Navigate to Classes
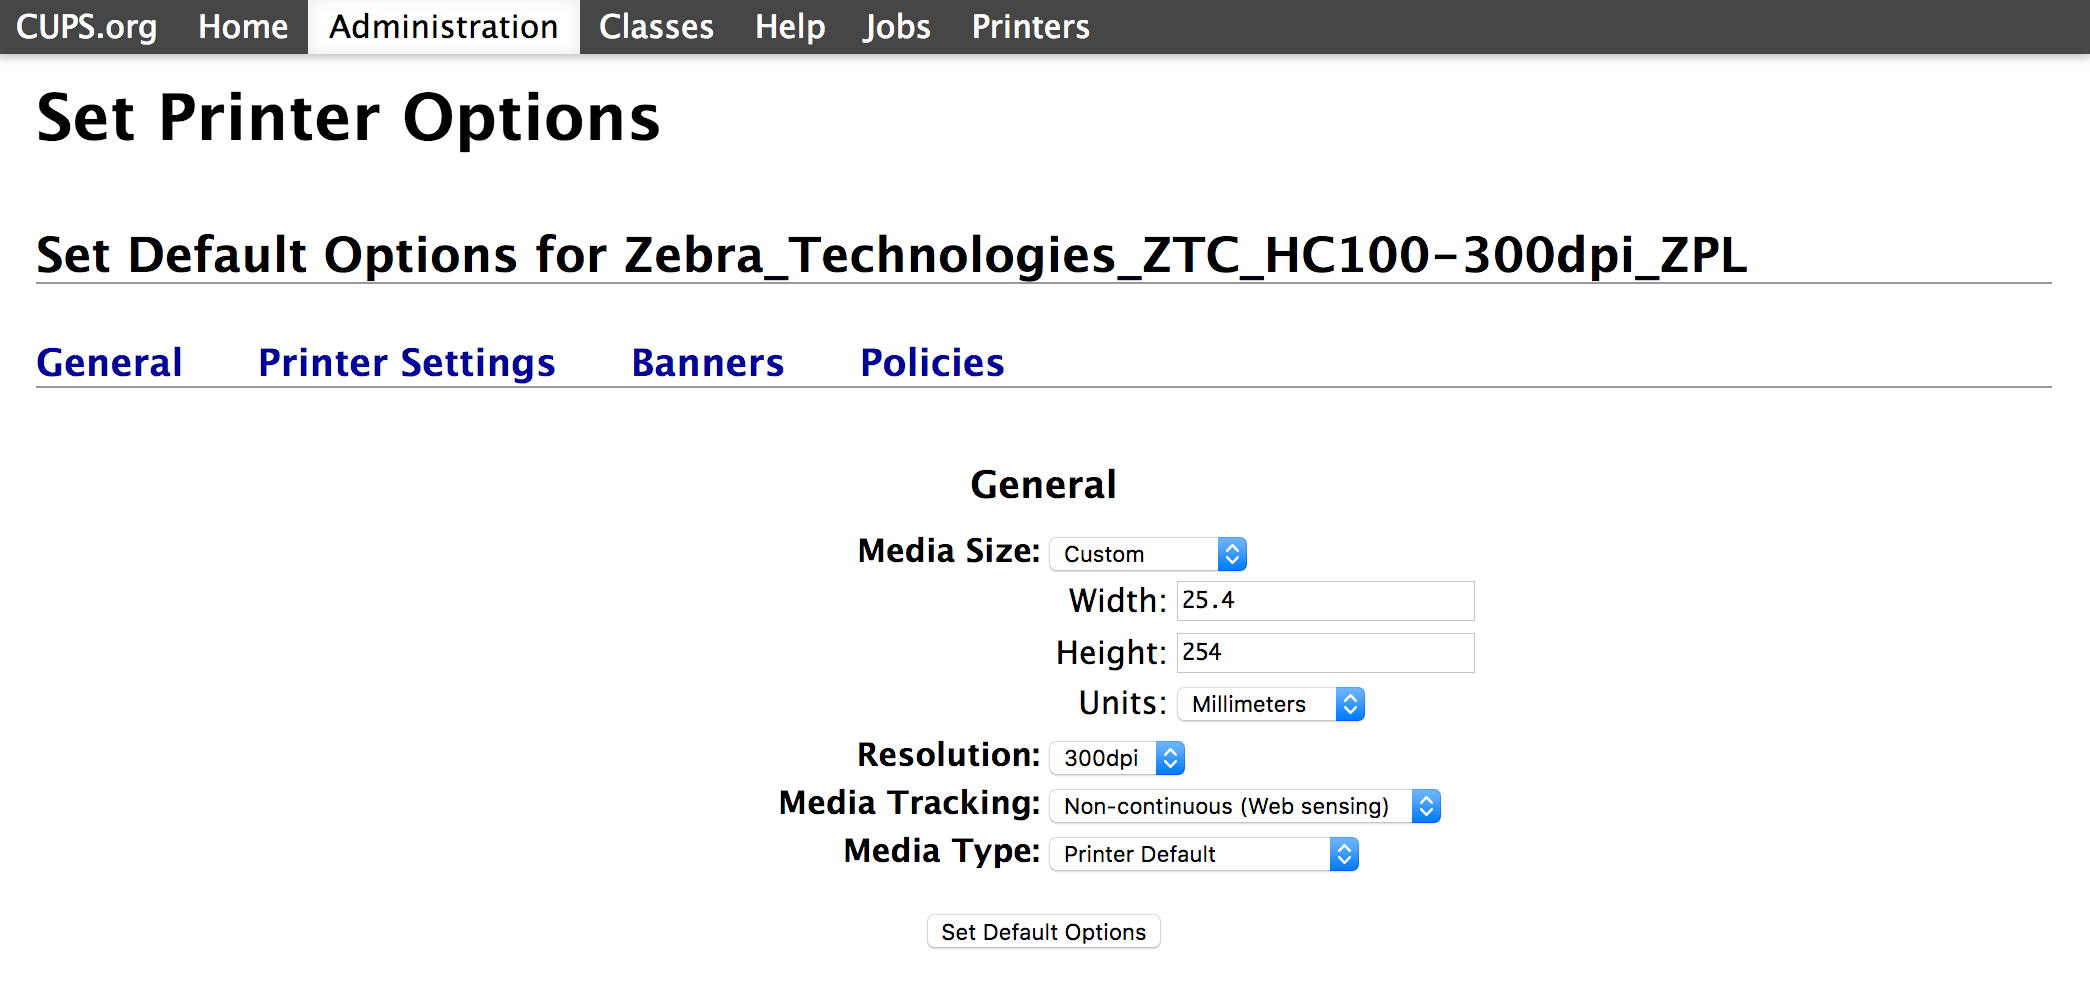This screenshot has height=988, width=2090. pos(656,27)
